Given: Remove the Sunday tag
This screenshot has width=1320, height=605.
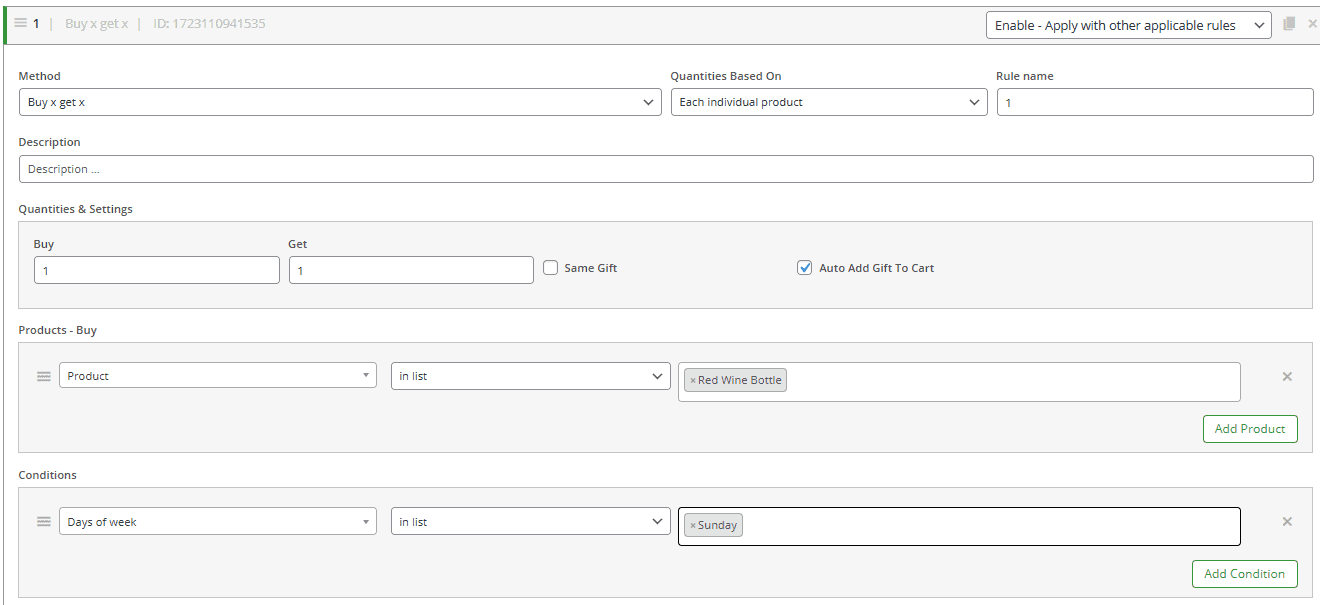Looking at the screenshot, I should pyautogui.click(x=693, y=526).
